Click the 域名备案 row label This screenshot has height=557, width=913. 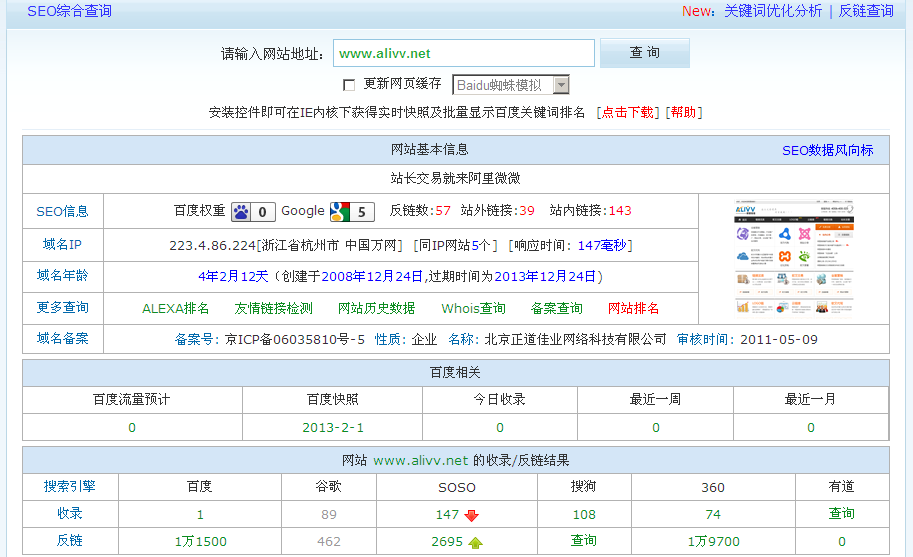[x=62, y=338]
